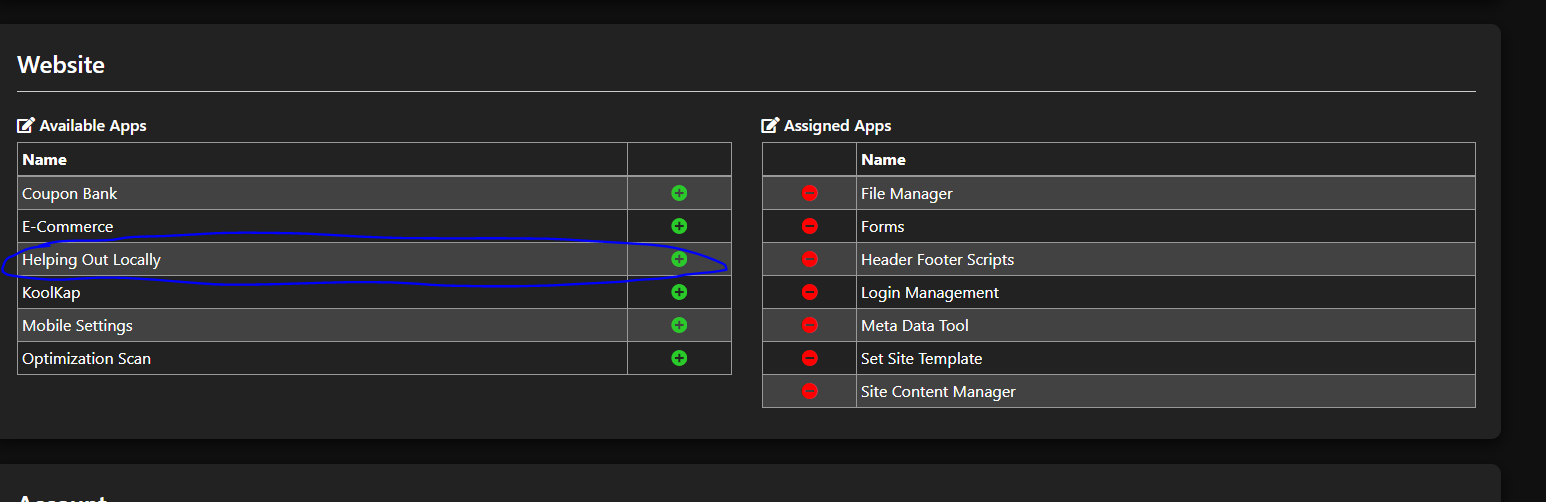The width and height of the screenshot is (1546, 502).
Task: Remove the Set Site Template app
Action: coord(810,358)
